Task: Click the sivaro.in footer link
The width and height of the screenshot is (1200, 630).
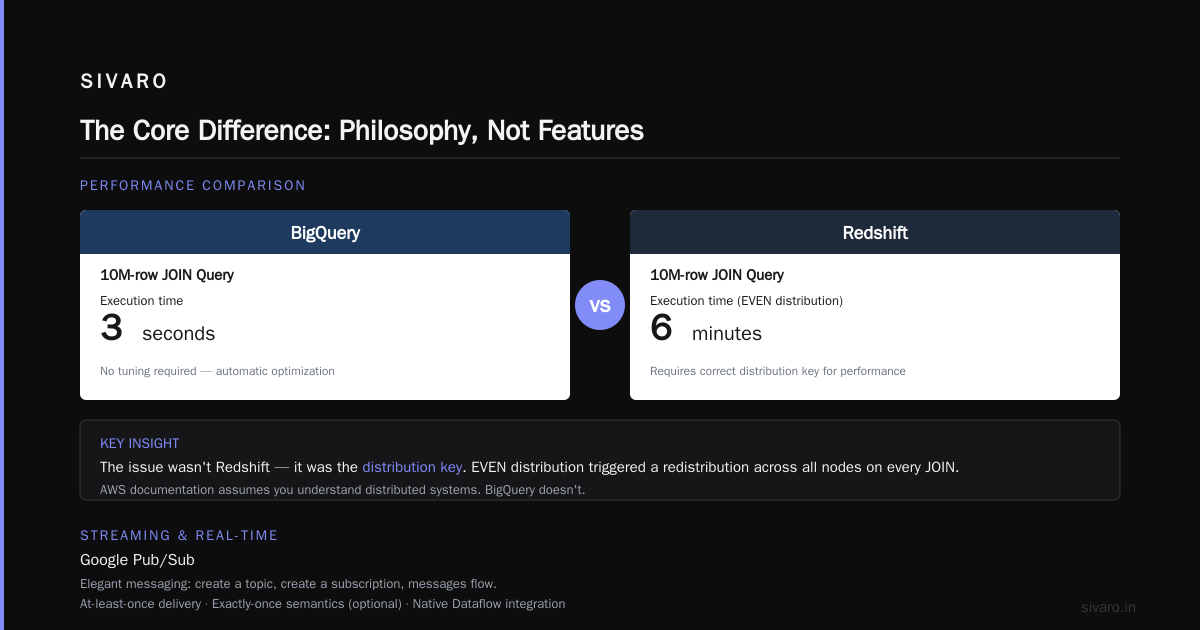Action: point(1109,607)
